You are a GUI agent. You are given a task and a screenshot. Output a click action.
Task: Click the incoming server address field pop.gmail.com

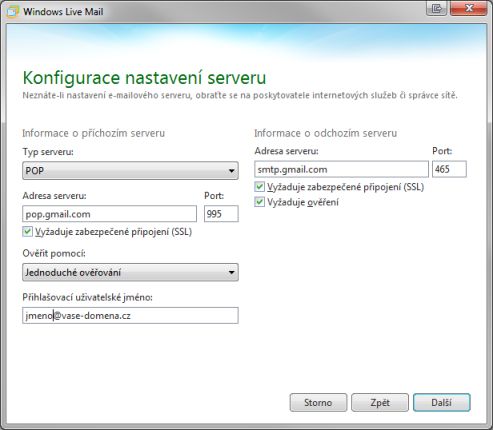click(110, 214)
